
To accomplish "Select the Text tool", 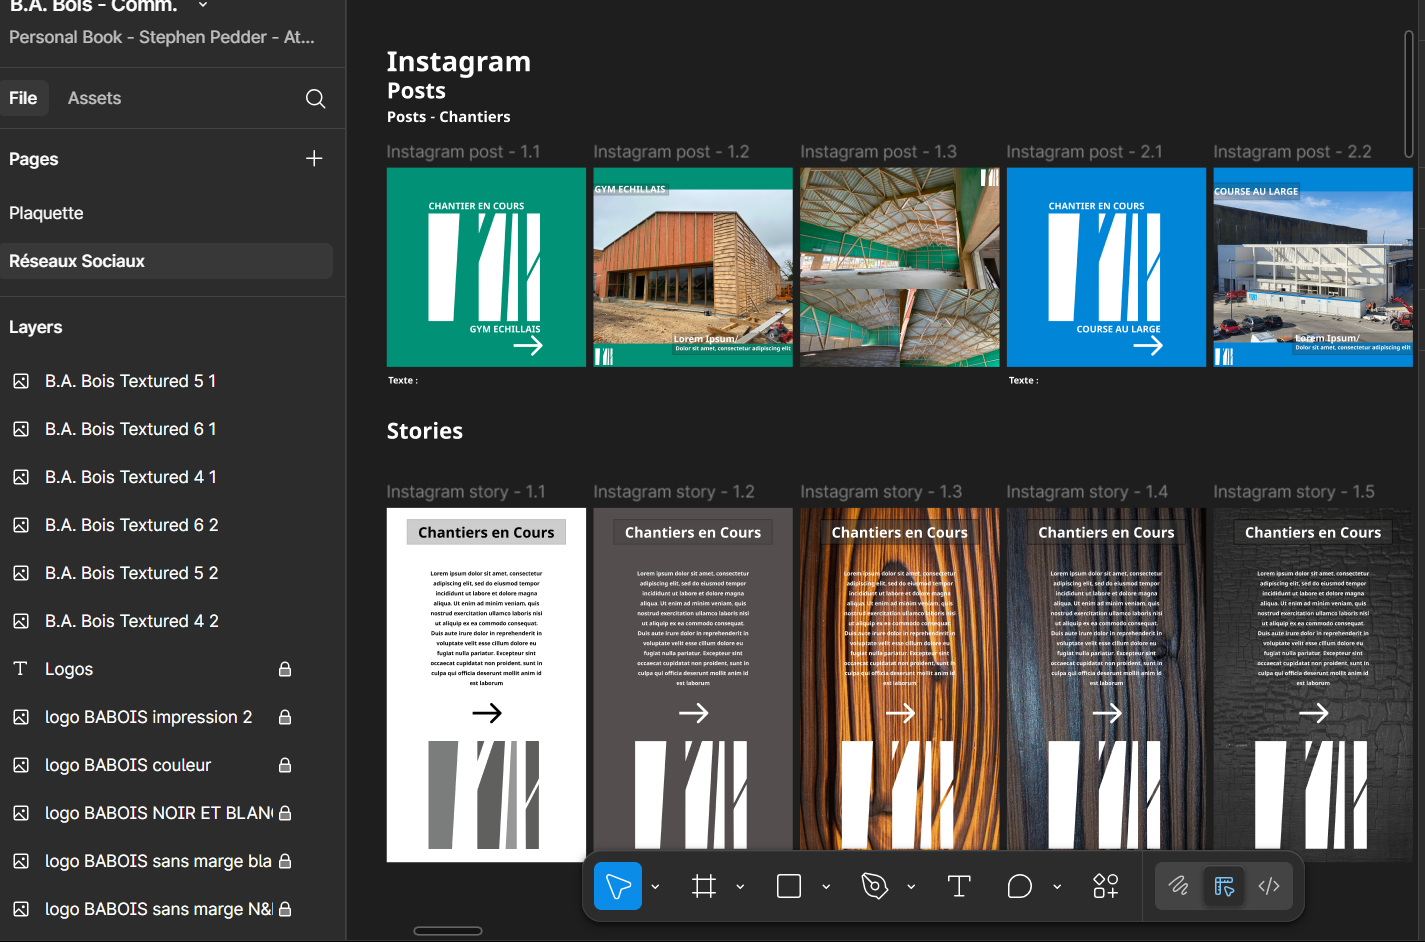I will point(958,886).
